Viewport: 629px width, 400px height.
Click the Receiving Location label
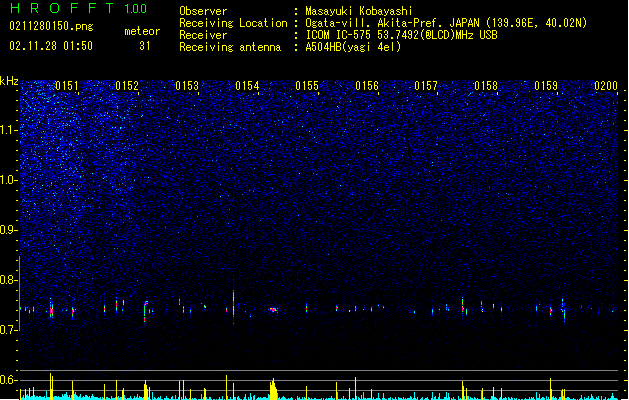tap(233, 23)
